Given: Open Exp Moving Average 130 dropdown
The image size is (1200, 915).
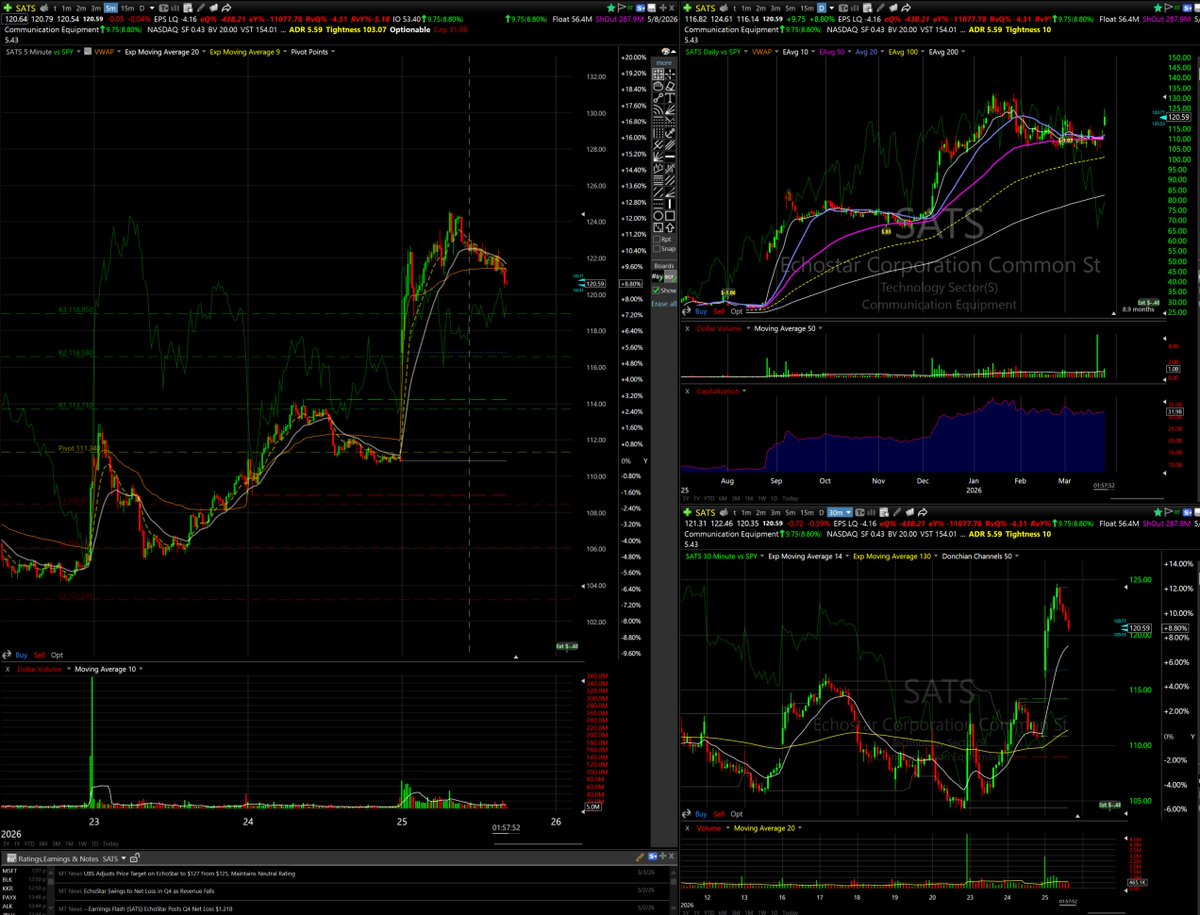Looking at the screenshot, I should point(936,556).
